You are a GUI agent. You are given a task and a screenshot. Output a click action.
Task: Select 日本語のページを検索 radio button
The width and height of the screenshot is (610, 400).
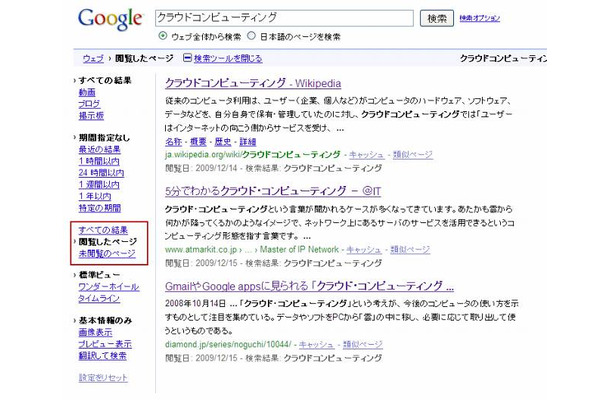tap(251, 36)
